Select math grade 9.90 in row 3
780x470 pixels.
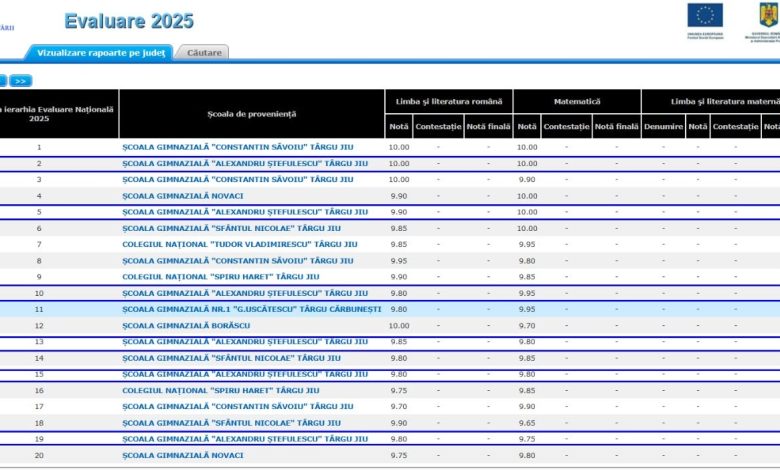527,180
